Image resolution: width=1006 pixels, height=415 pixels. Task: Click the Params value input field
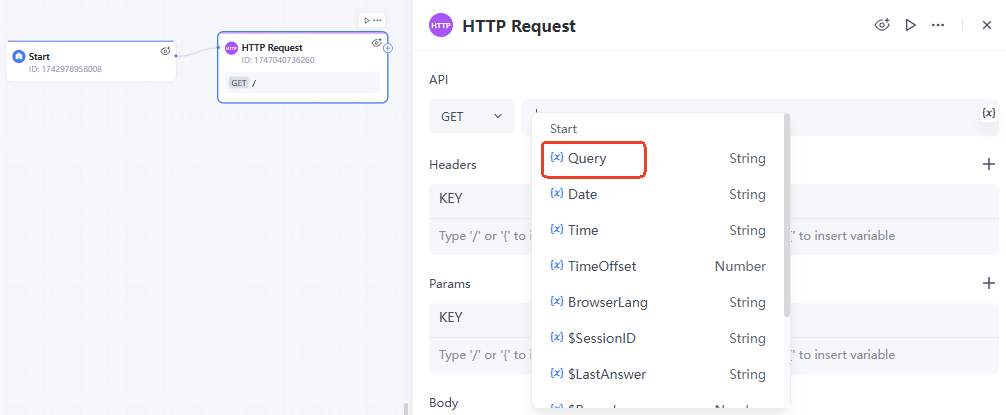click(x=894, y=355)
